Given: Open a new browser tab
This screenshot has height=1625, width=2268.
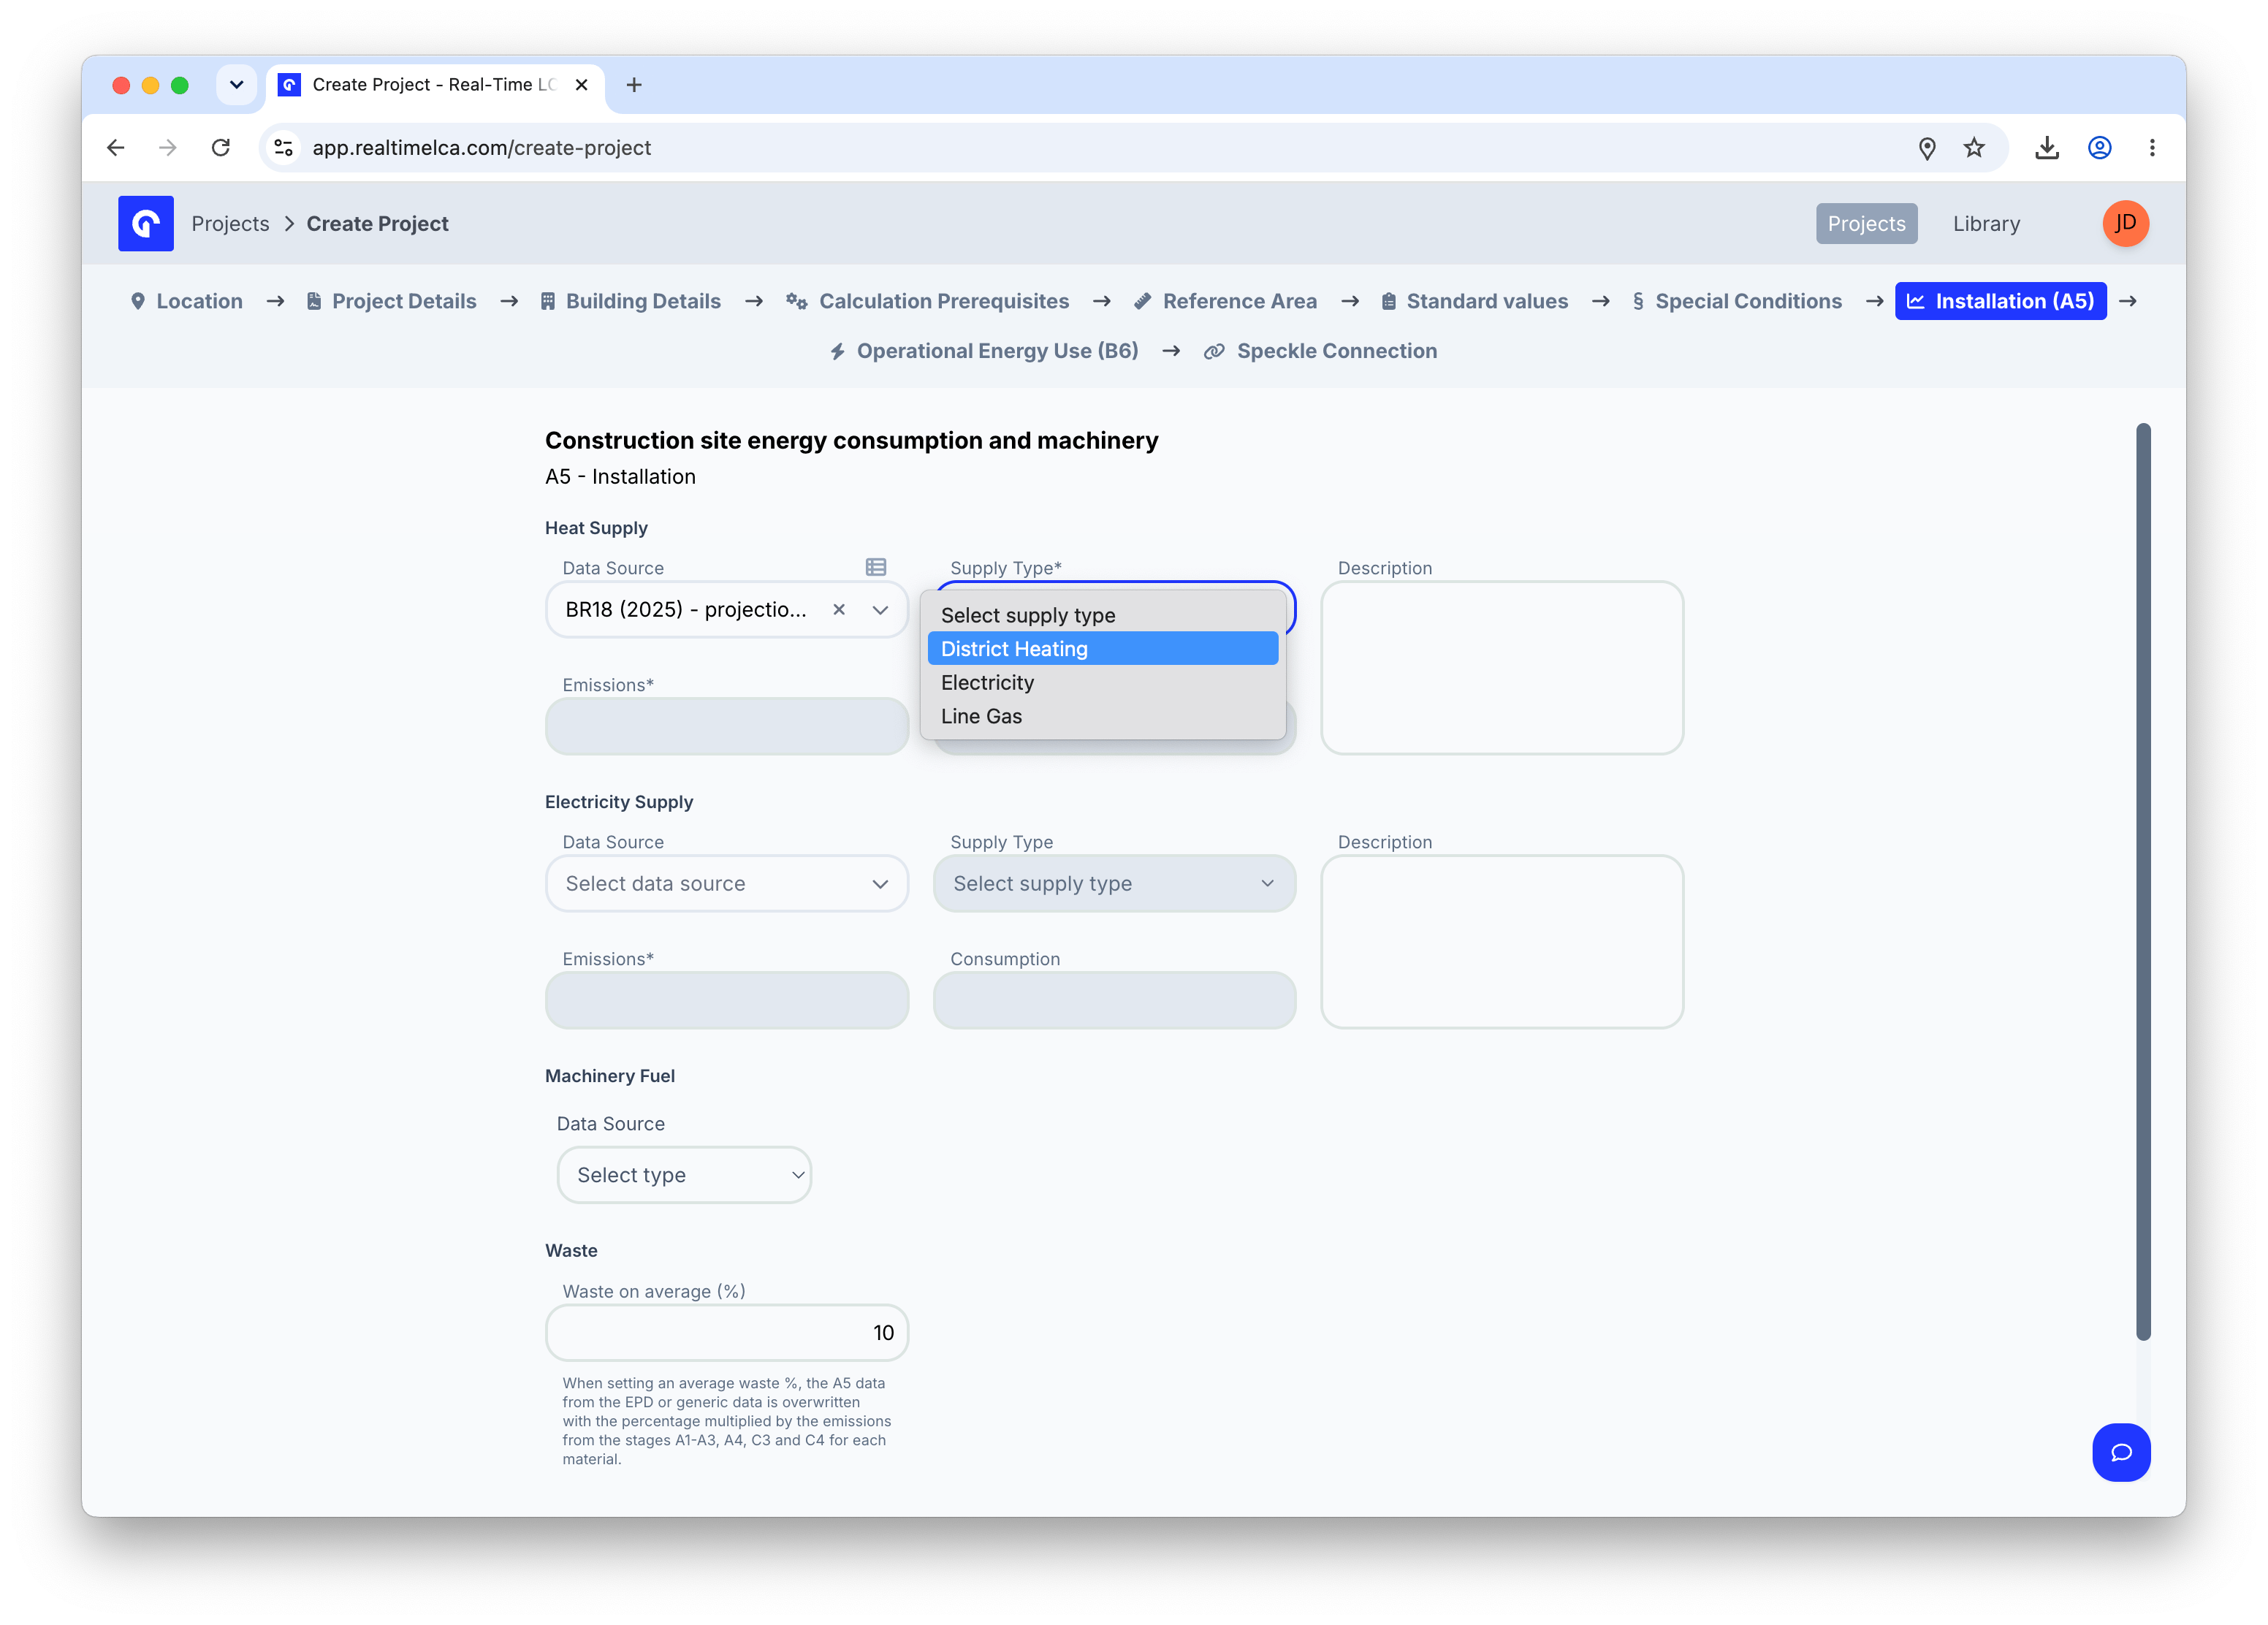Looking at the screenshot, I should 634,85.
